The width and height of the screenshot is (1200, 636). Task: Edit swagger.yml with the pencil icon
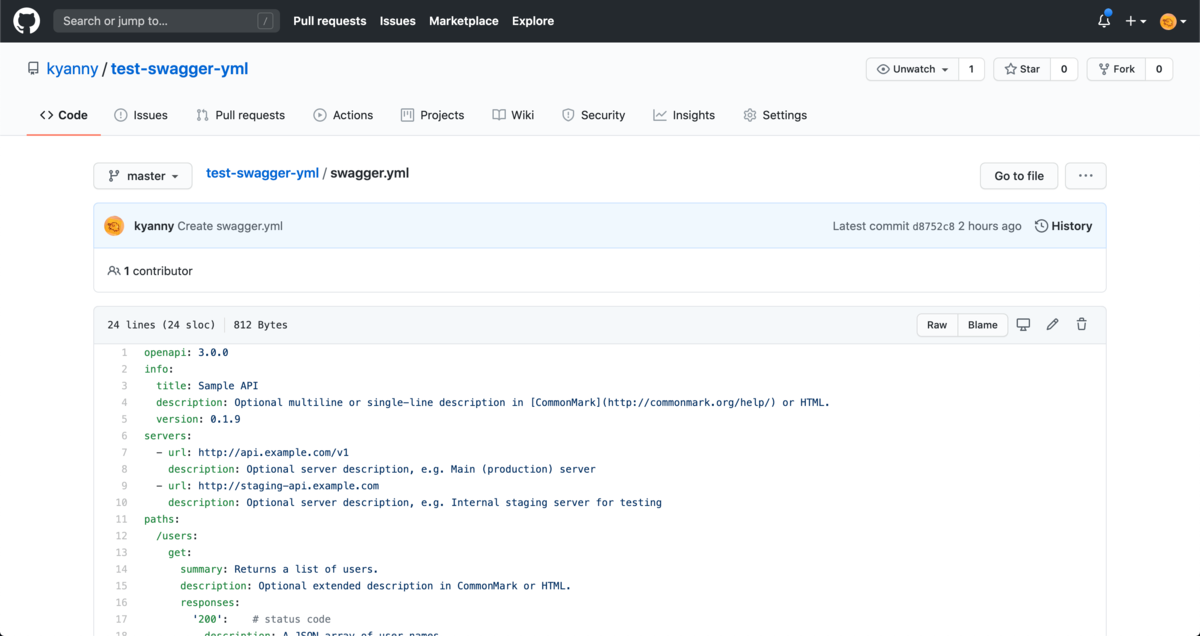1052,324
